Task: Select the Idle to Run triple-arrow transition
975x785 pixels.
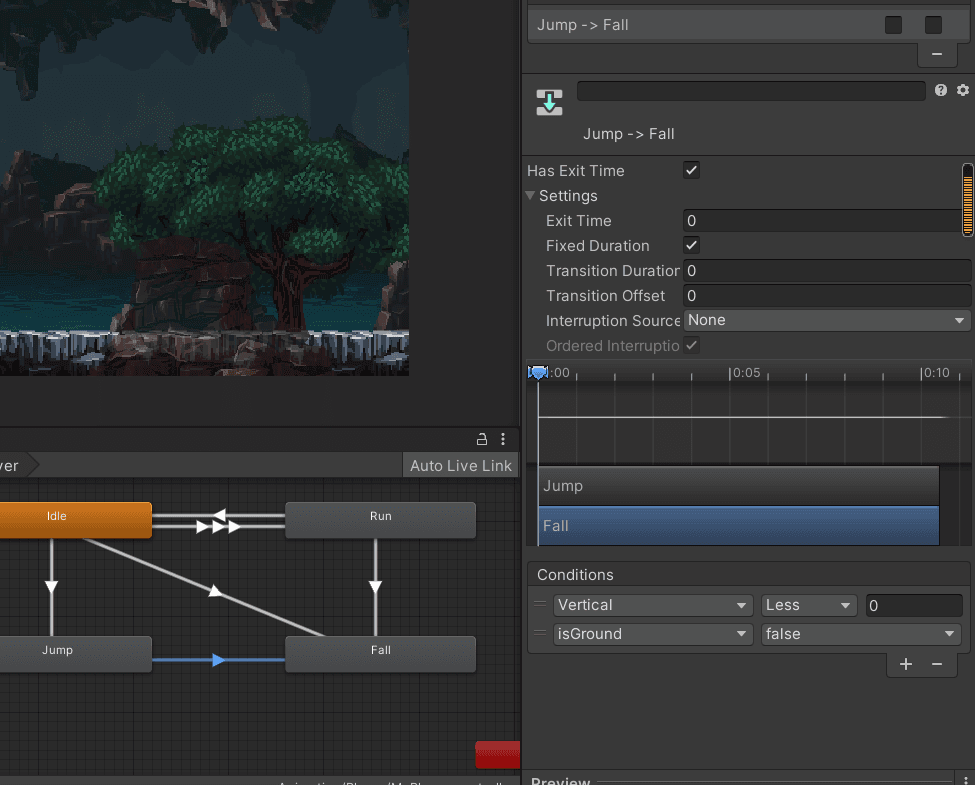Action: pos(219,527)
